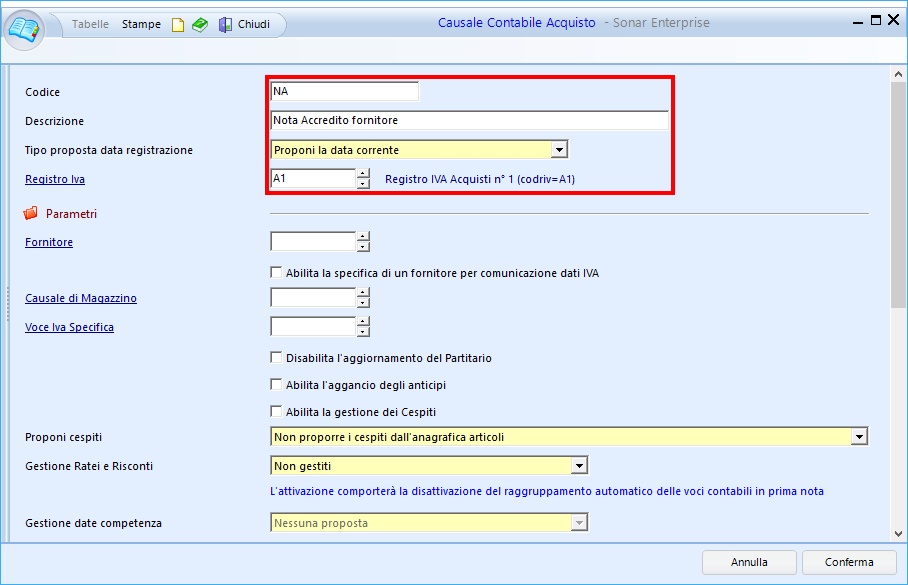Check Abilita la gestione dei Cespiti
Screen dimensions: 908x585
pos(277,411)
